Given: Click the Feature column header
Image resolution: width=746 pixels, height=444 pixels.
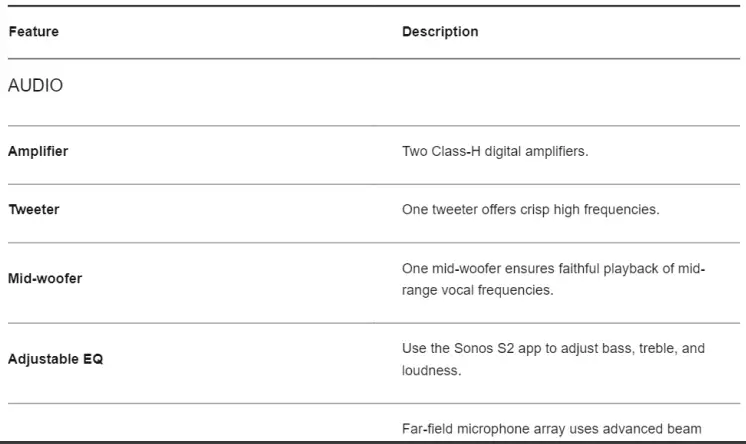Looking at the screenshot, I should pyautogui.click(x=33, y=32).
